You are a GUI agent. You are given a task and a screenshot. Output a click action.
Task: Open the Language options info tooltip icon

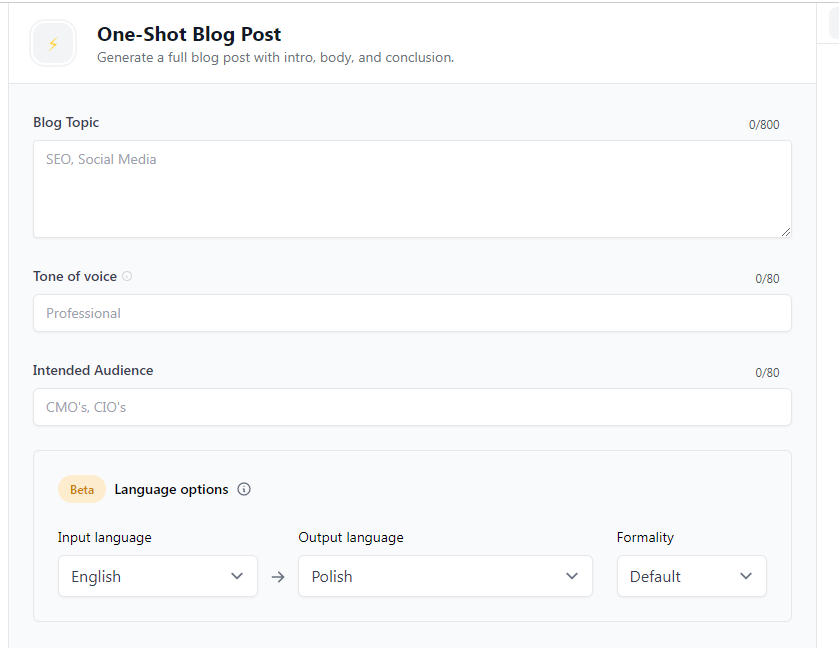(x=244, y=490)
